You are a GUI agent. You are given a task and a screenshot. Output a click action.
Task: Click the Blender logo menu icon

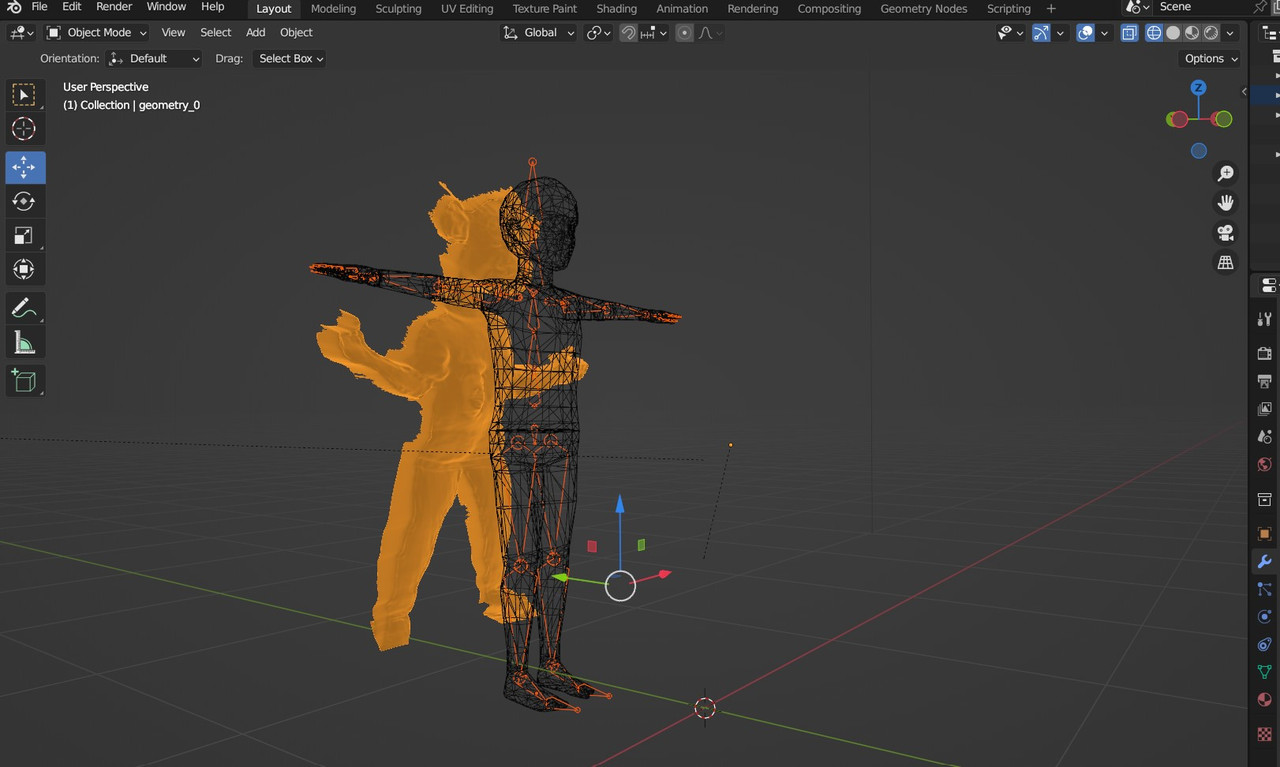pos(14,7)
